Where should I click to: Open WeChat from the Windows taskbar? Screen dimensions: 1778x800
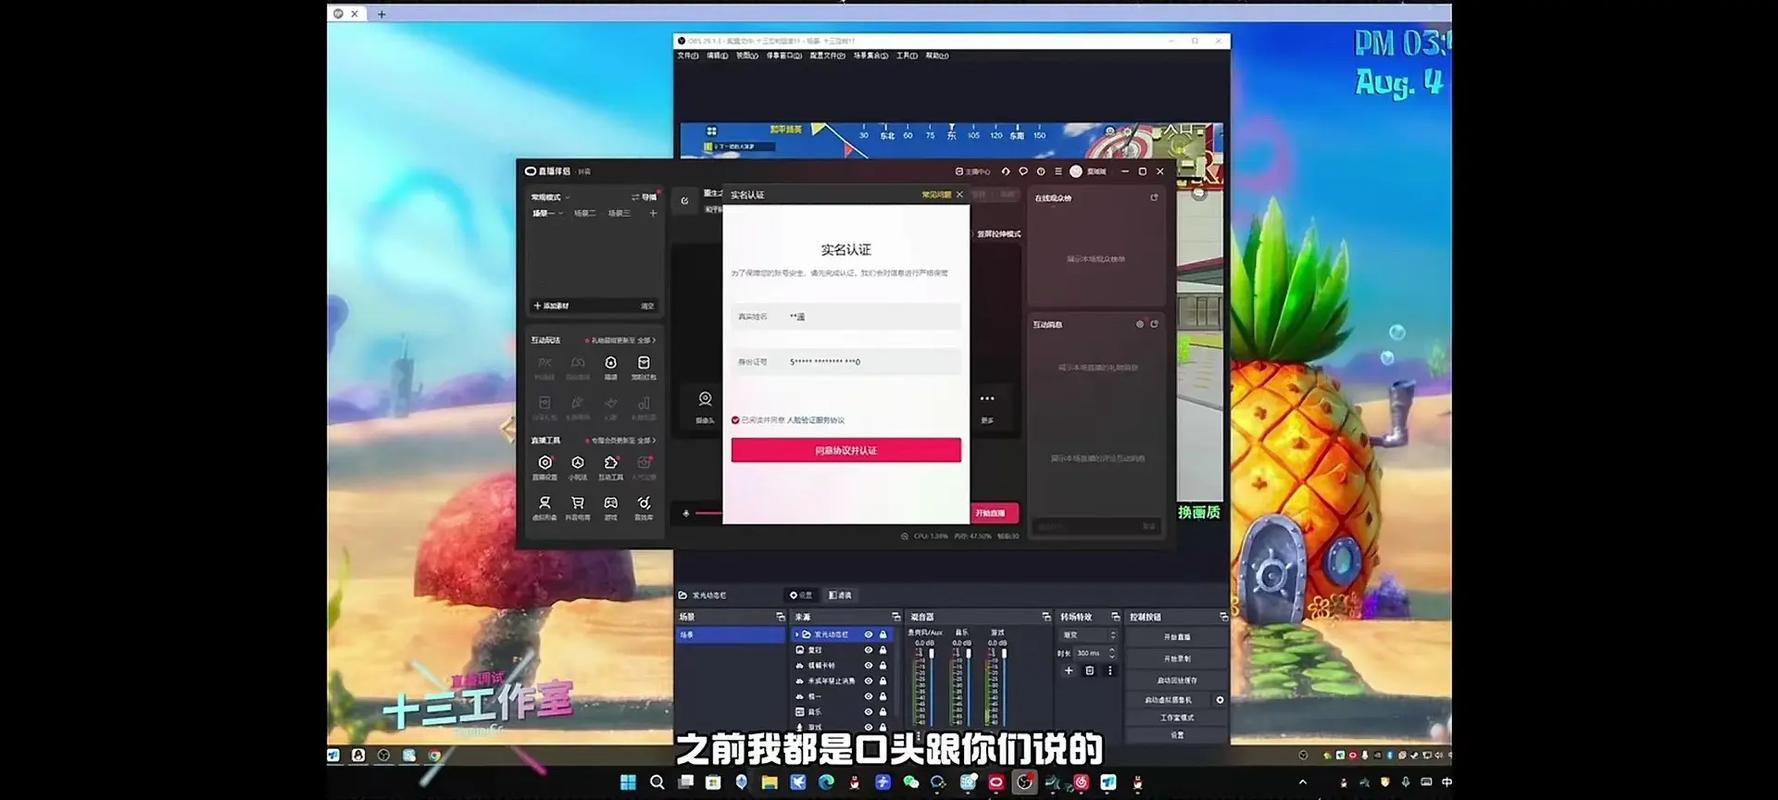[x=910, y=782]
